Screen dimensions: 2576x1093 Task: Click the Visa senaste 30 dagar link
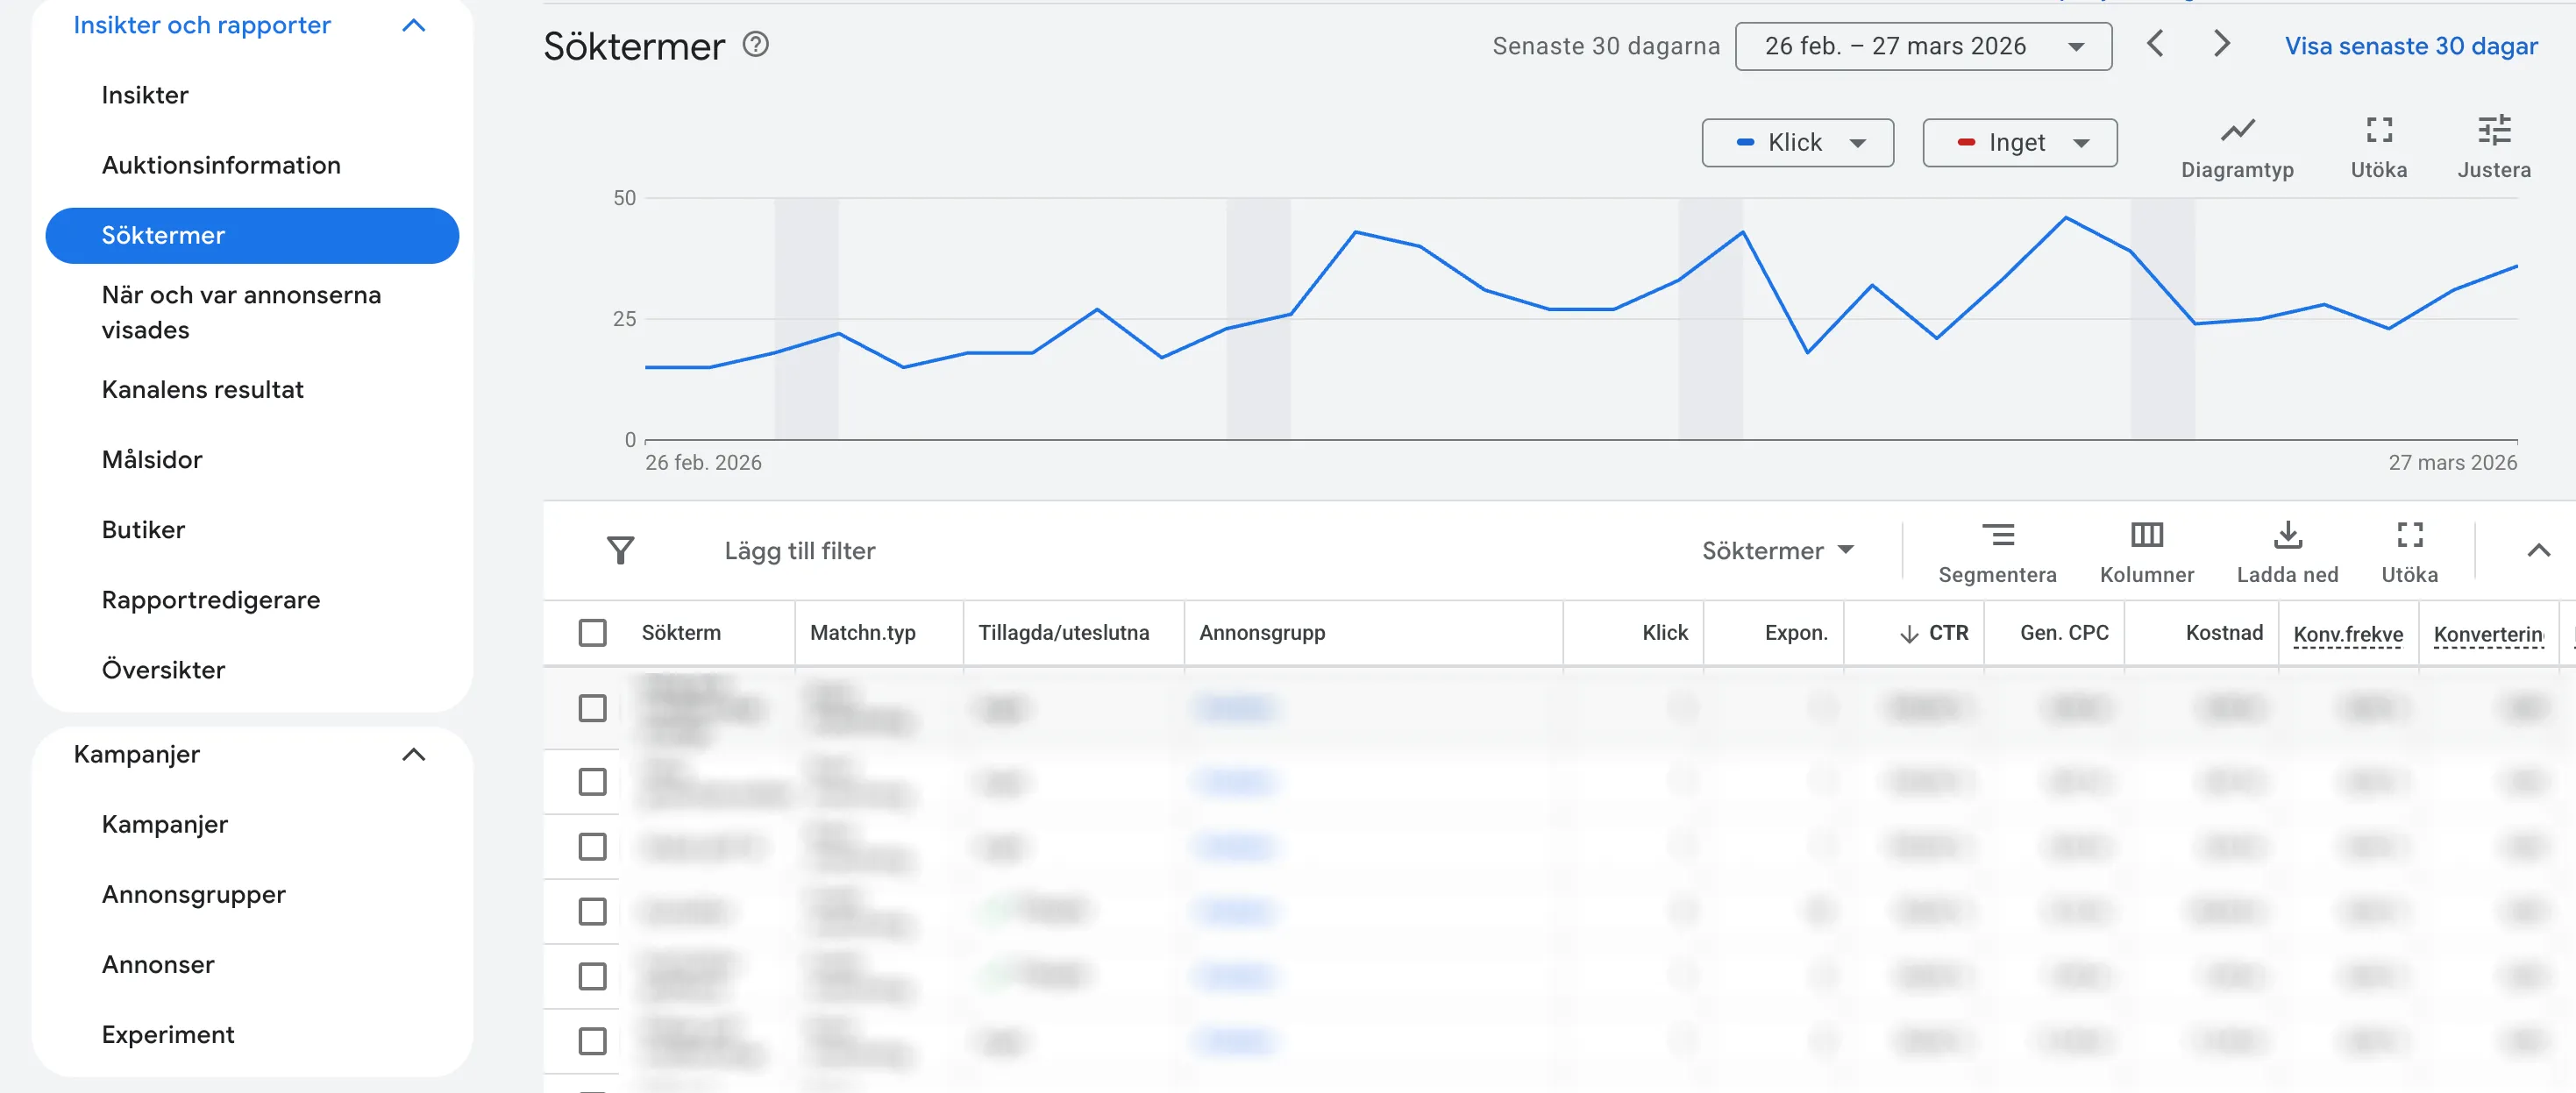tap(2410, 45)
